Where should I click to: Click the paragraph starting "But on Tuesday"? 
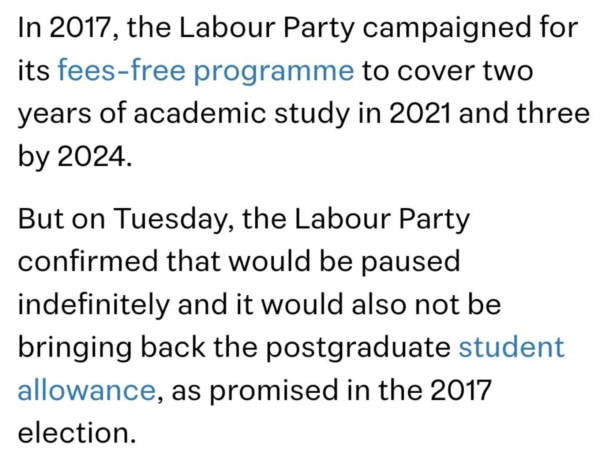click(290, 325)
